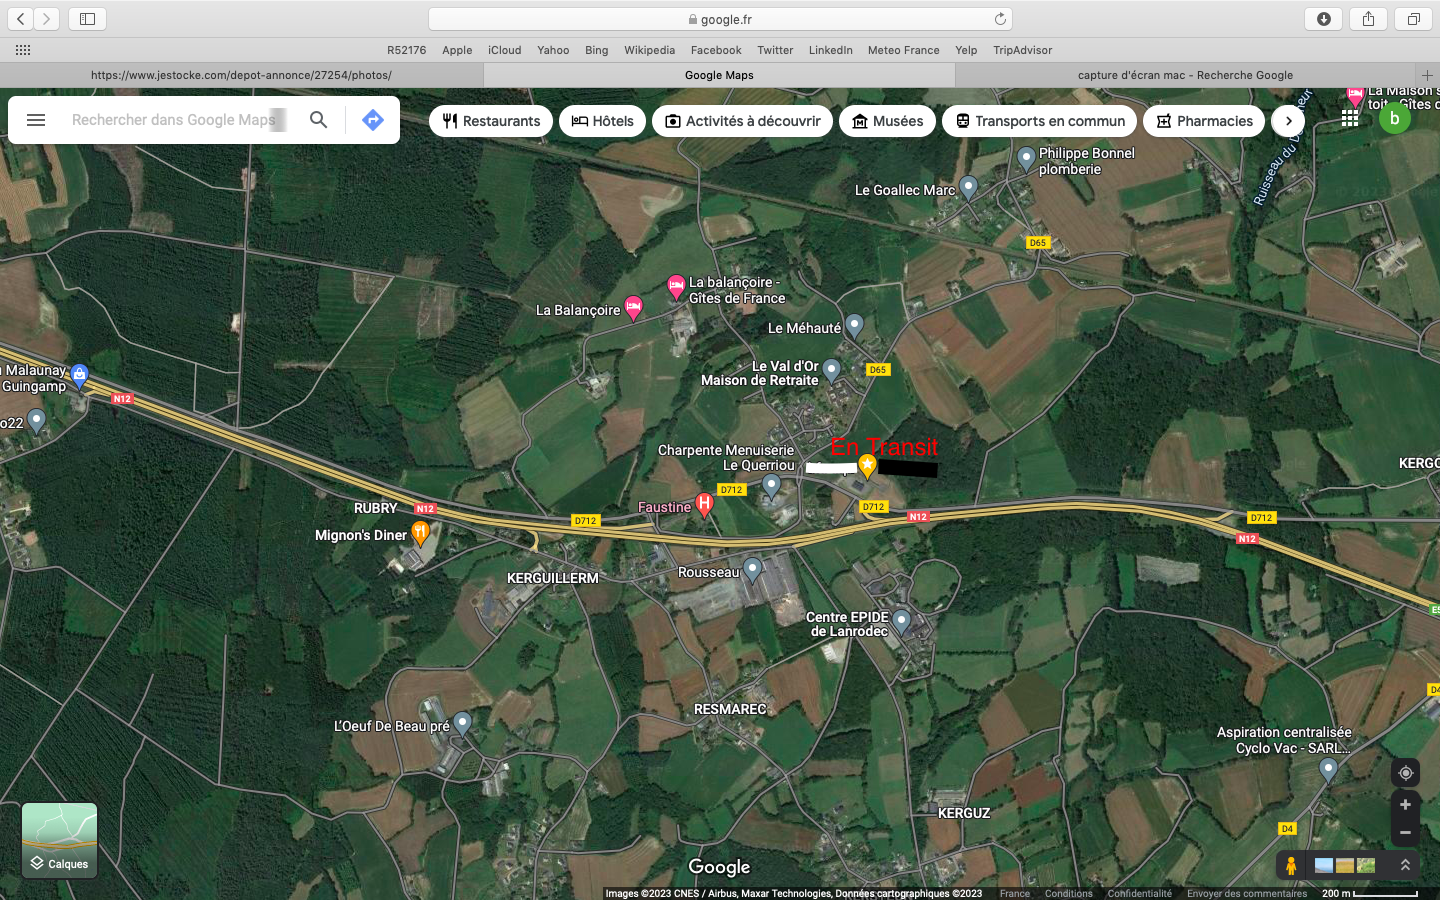Screen dimensions: 1440x900
Task: Open the Safari downloads icon
Action: tap(1323, 19)
